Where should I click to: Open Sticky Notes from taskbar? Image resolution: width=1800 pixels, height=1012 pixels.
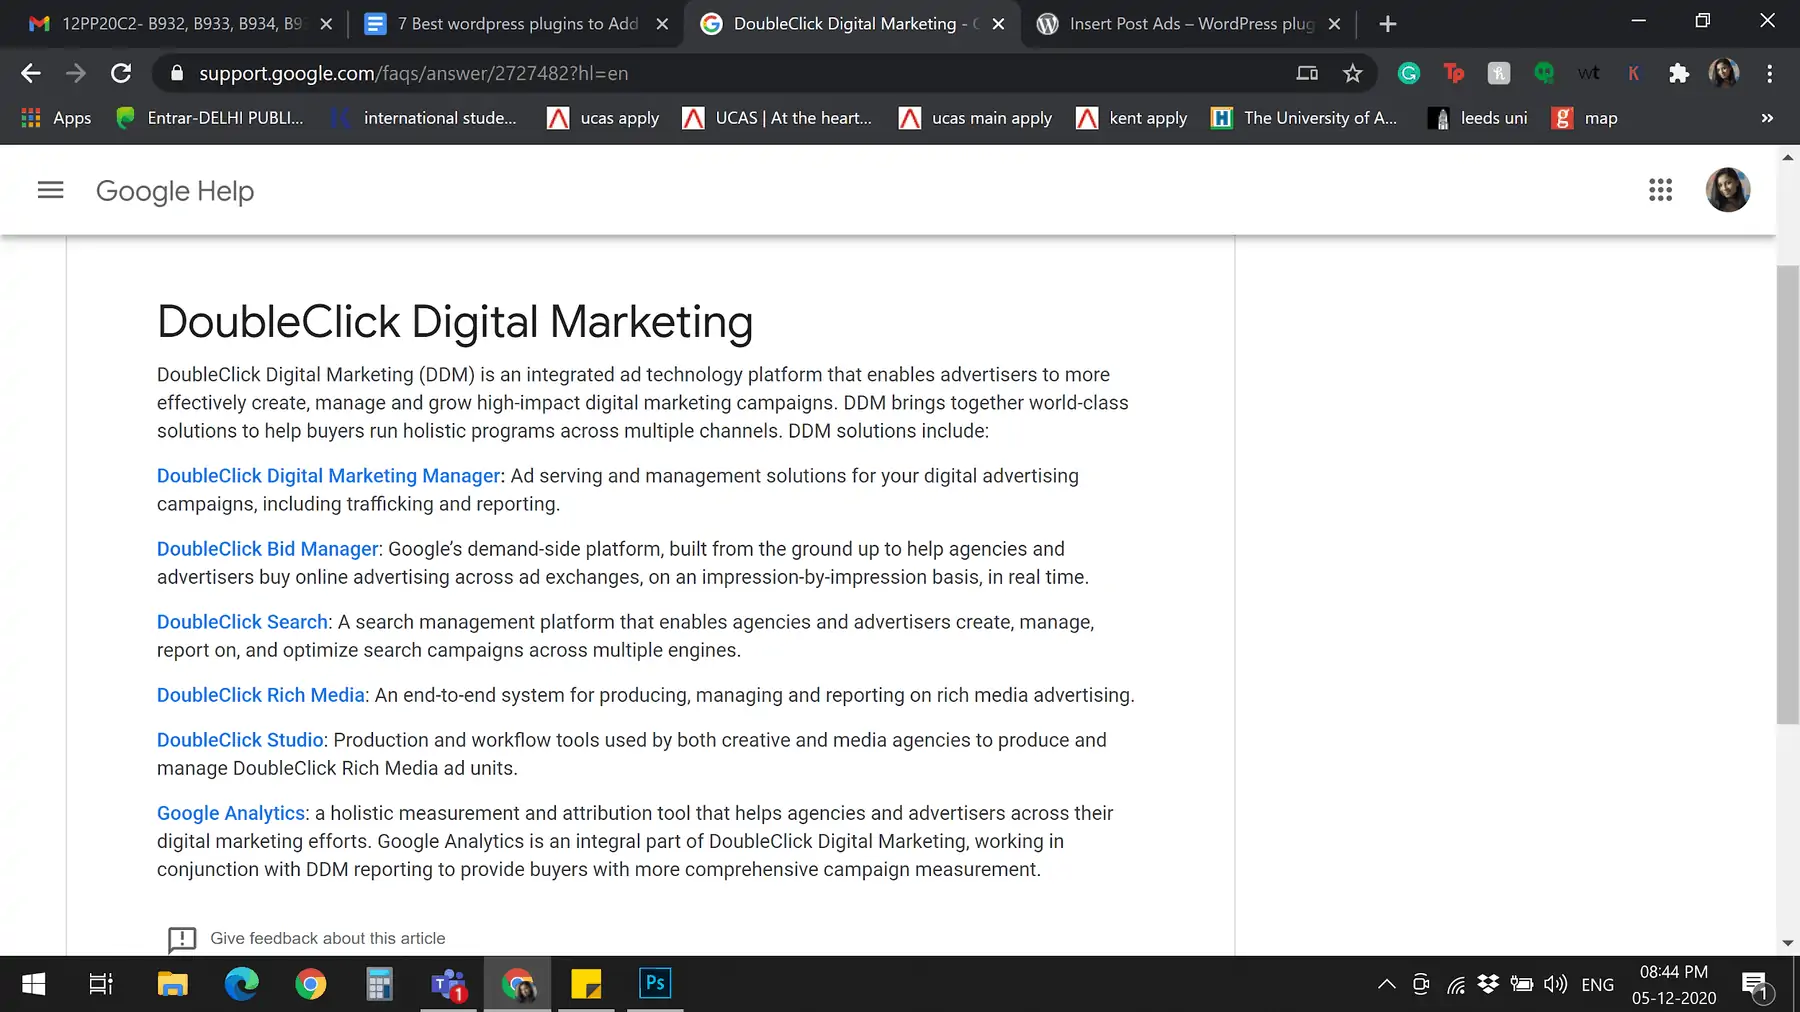(x=586, y=984)
